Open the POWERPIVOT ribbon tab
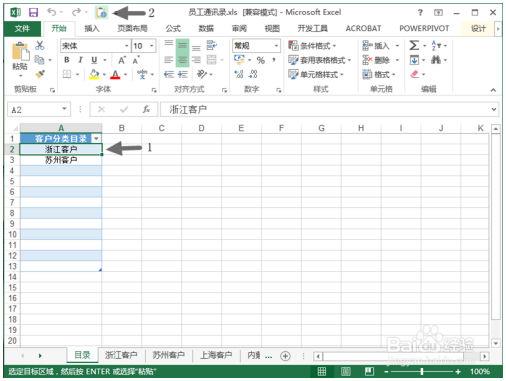Screen dimensions: 506x381 (x=424, y=29)
